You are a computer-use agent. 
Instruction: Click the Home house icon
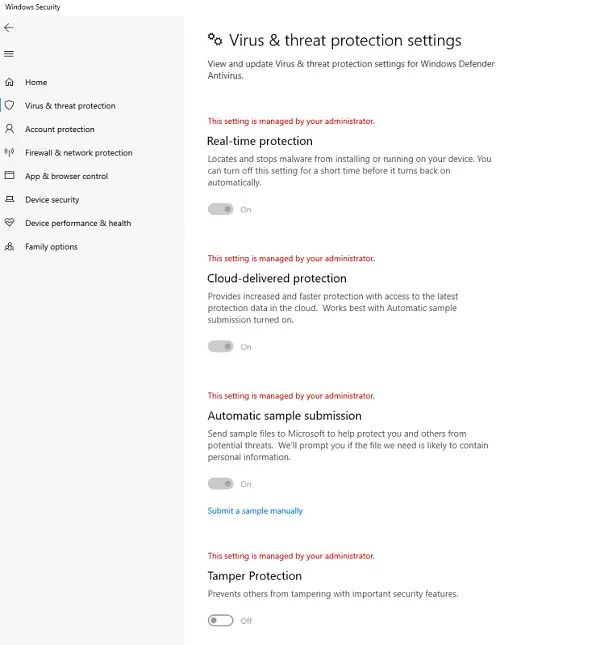pyautogui.click(x=9, y=82)
